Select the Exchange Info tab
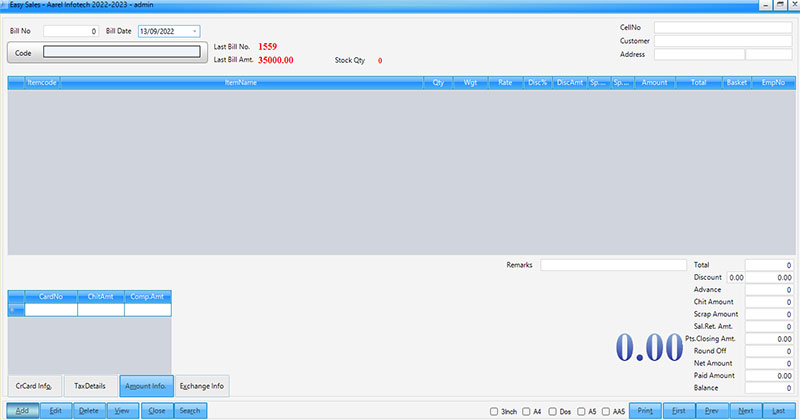The height and width of the screenshot is (420, 800). coord(202,385)
